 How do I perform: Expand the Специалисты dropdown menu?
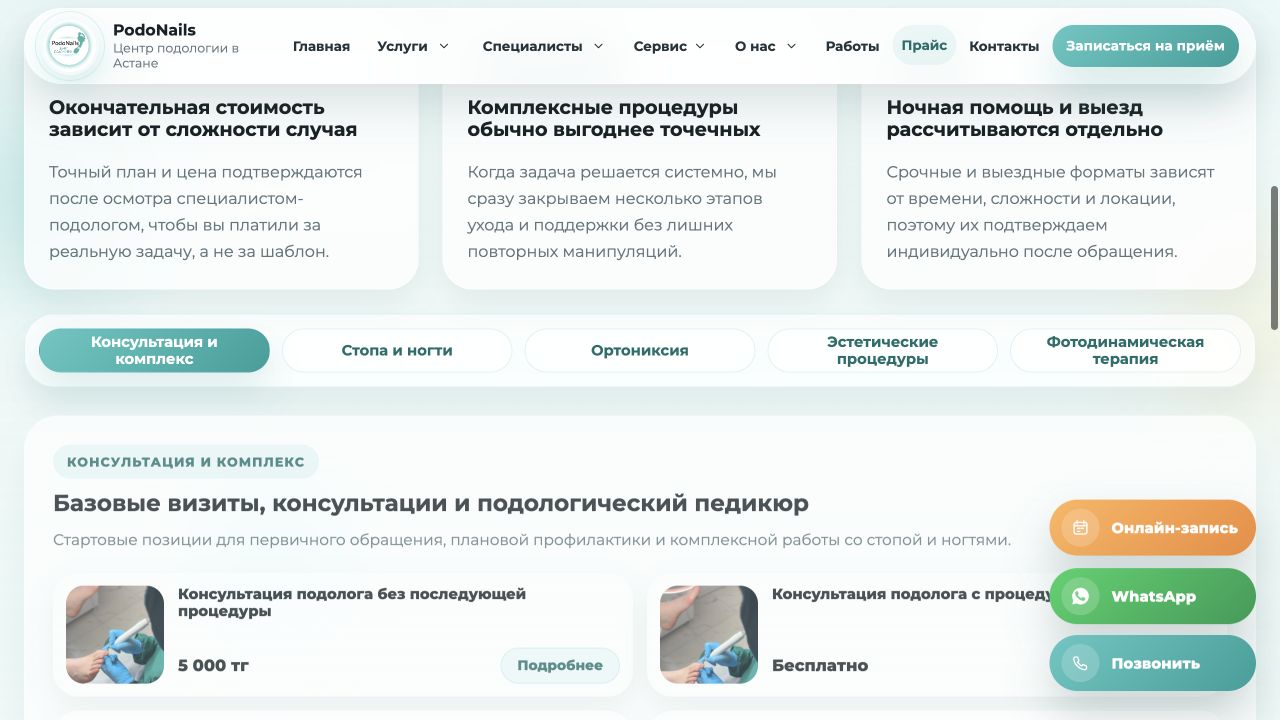(543, 46)
